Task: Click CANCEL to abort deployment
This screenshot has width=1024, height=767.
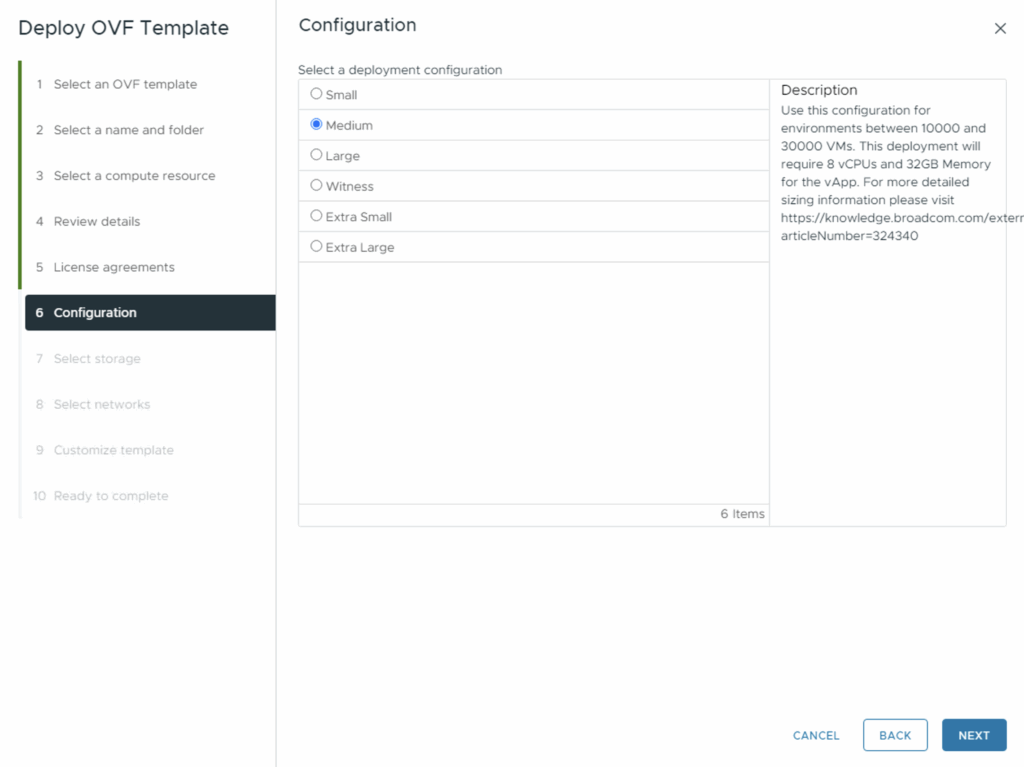Action: point(816,735)
